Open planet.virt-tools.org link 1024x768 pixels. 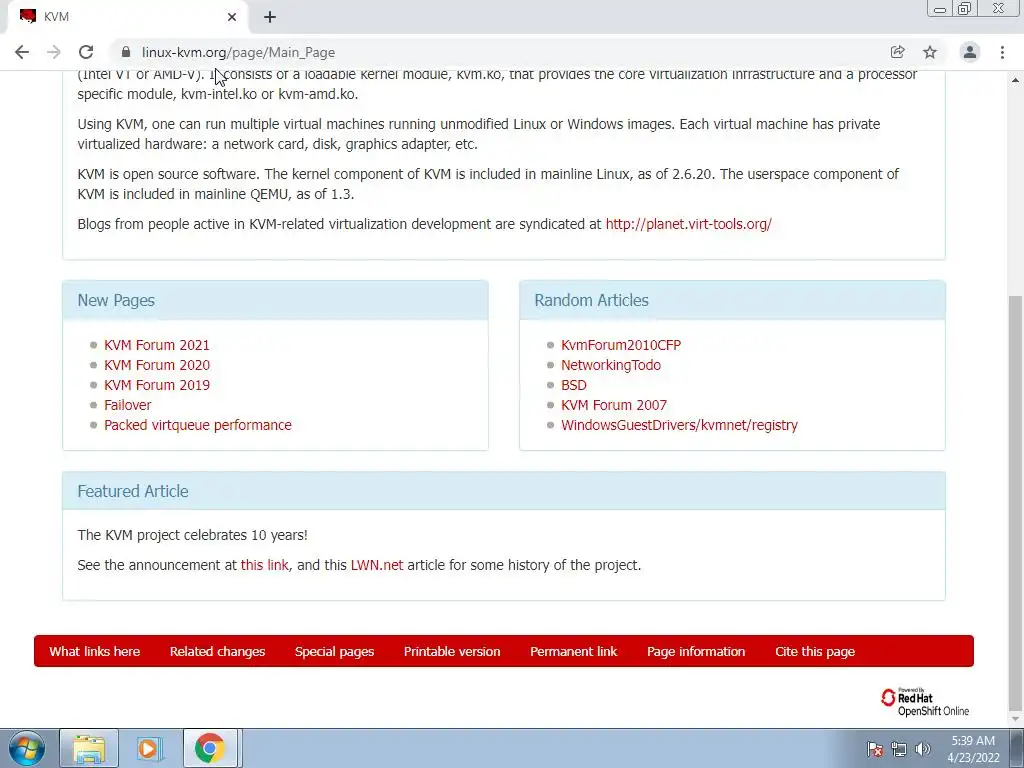coord(688,224)
